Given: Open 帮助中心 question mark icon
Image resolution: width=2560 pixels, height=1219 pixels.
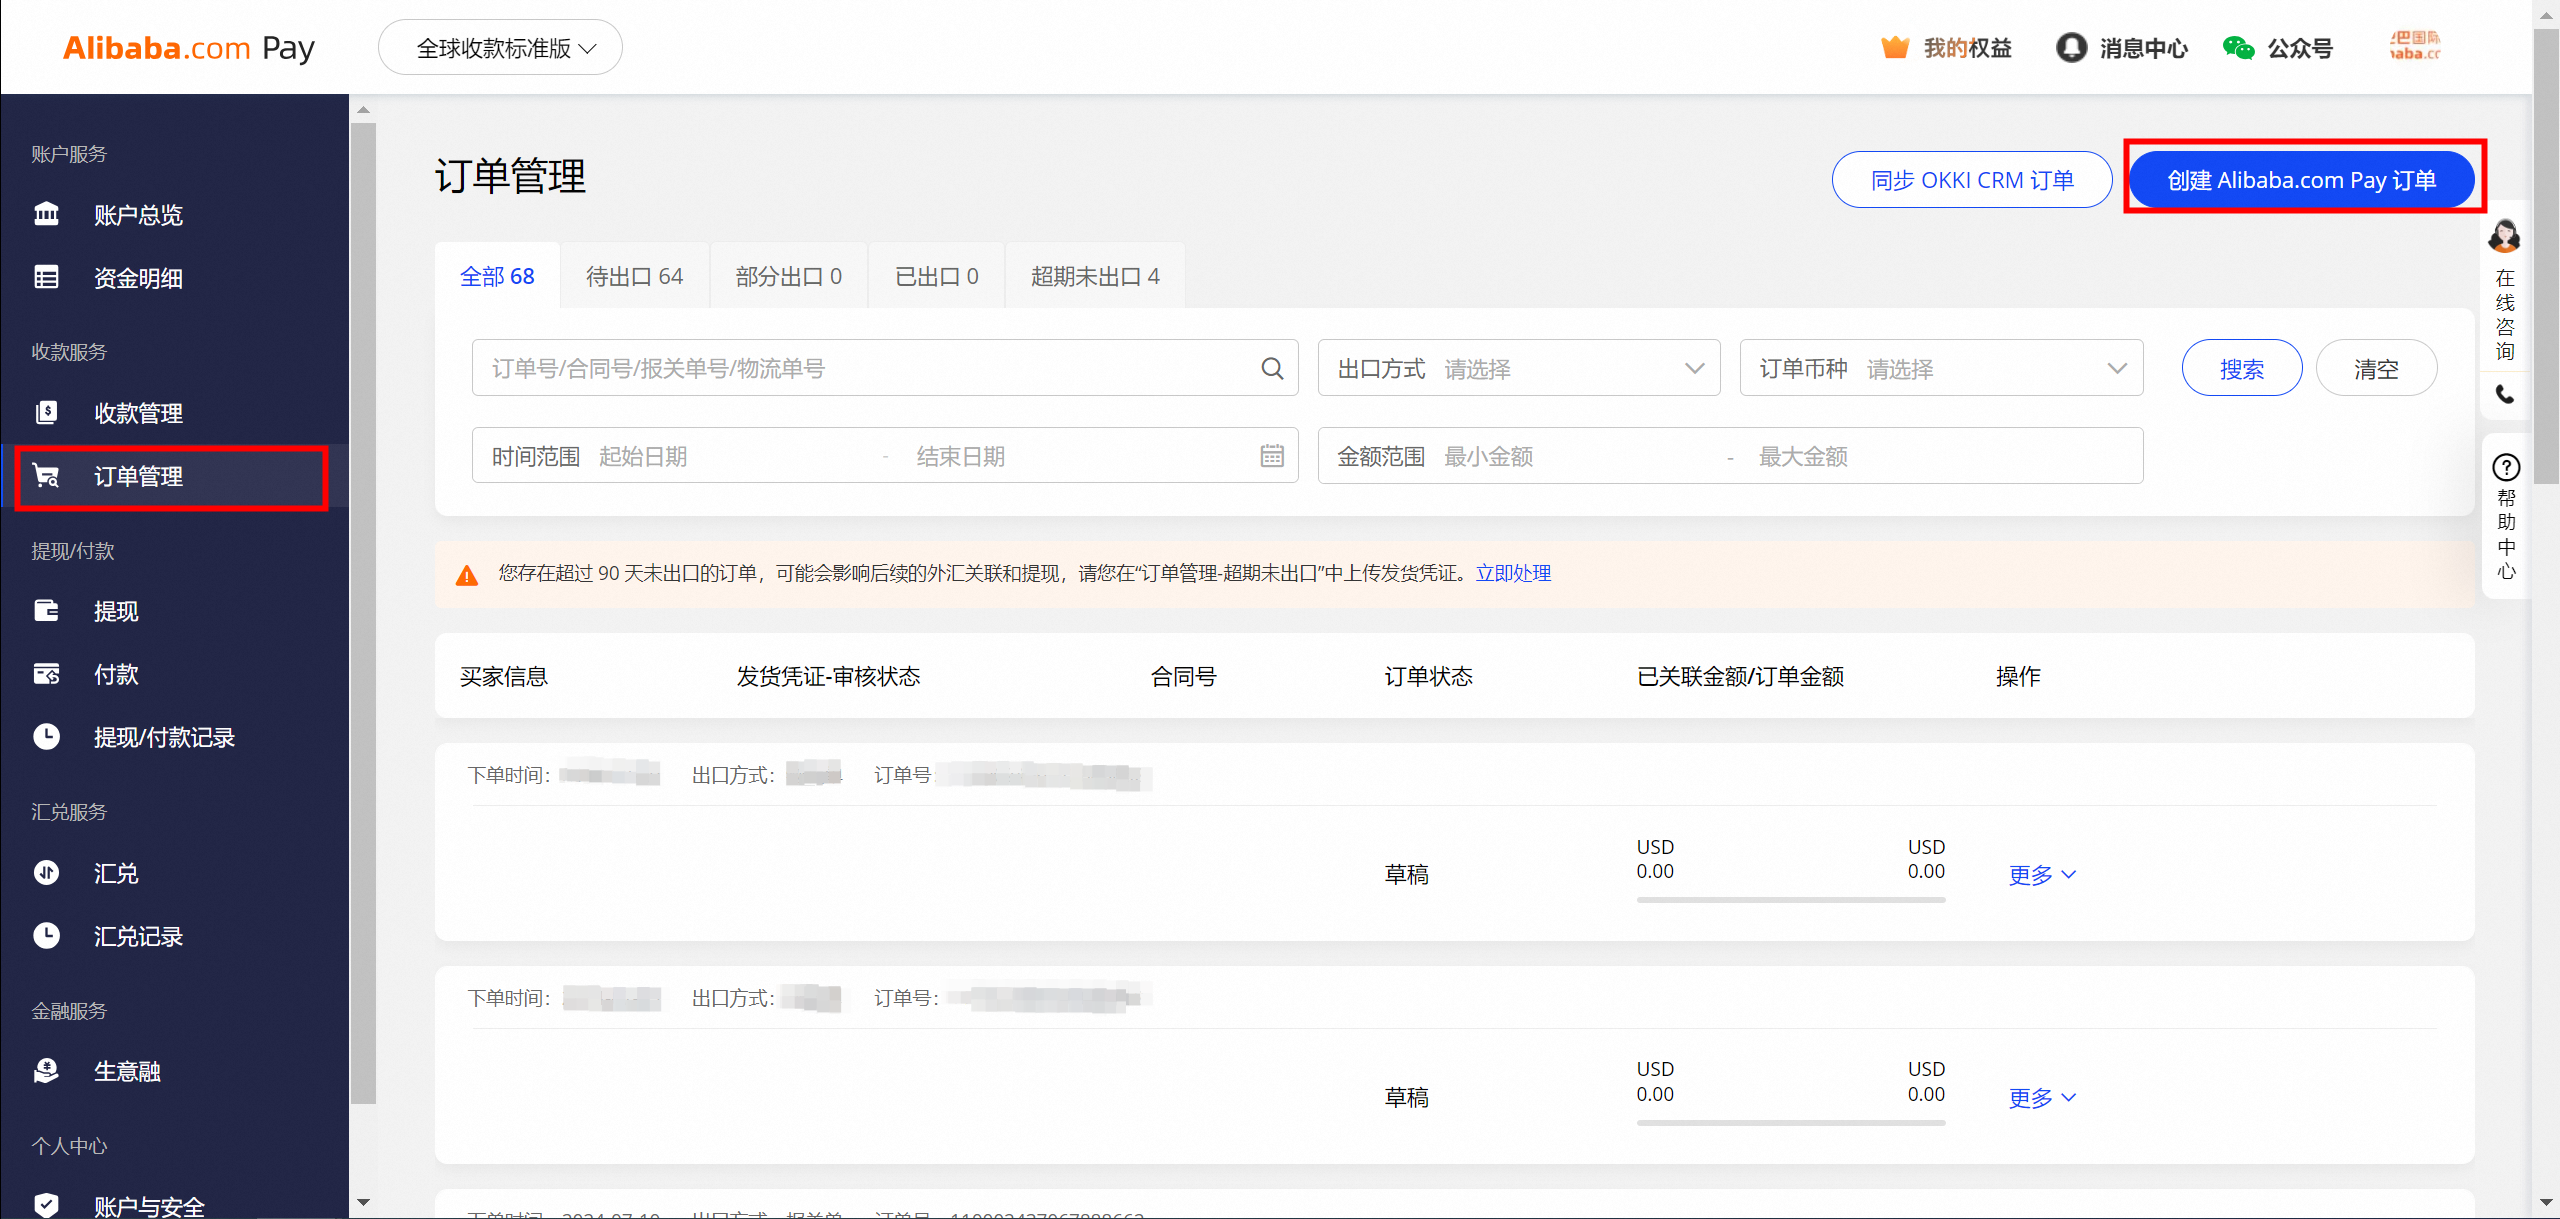Looking at the screenshot, I should [2505, 467].
